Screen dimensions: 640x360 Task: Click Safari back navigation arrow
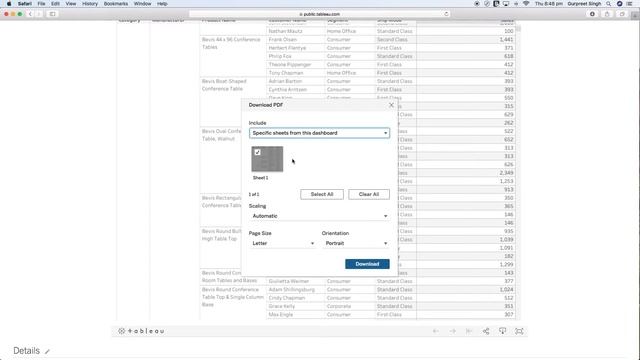point(30,14)
